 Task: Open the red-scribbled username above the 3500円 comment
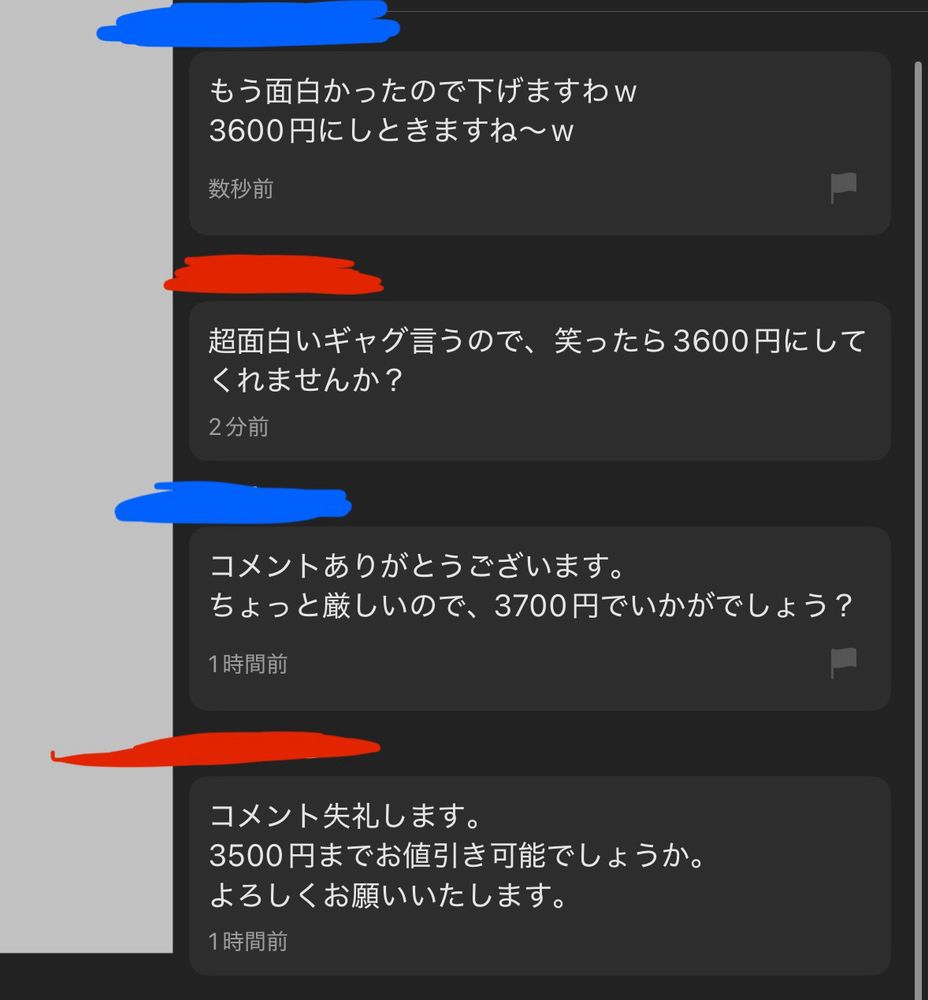pos(216,748)
